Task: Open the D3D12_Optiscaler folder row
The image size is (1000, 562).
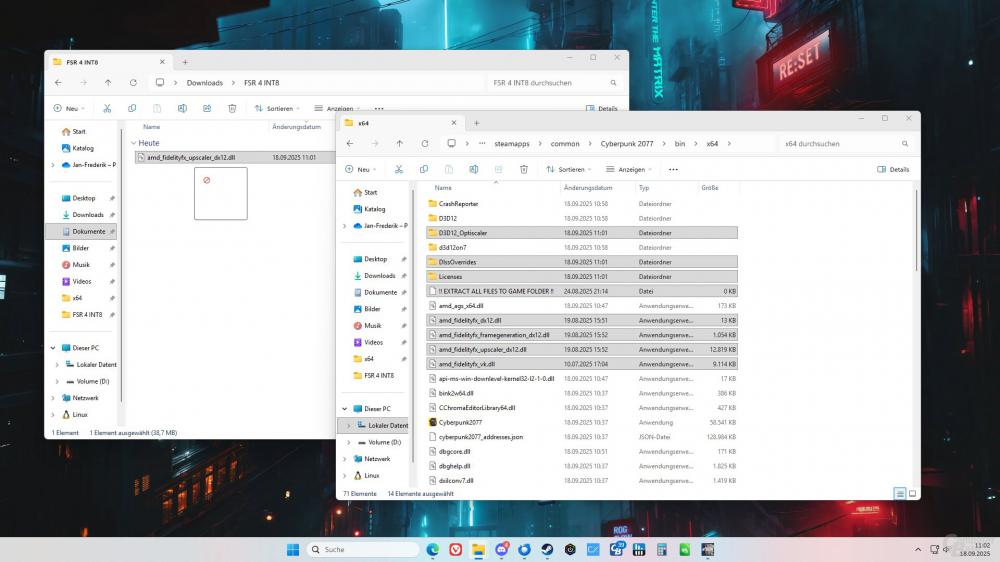Action: click(x=460, y=232)
